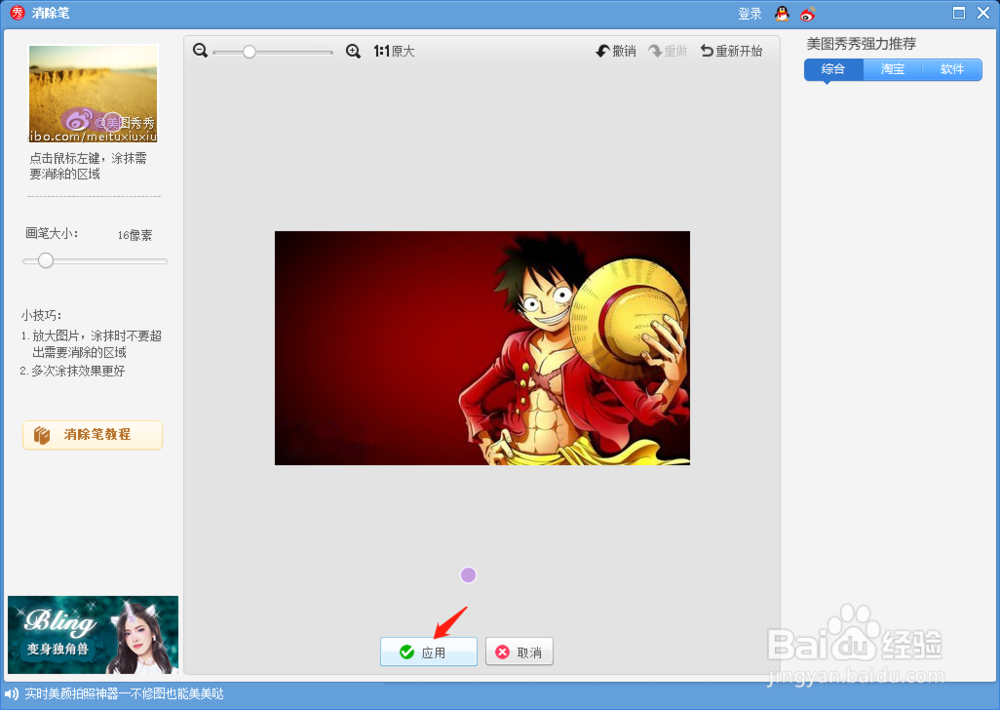Switch to the 软件 tab

952,69
